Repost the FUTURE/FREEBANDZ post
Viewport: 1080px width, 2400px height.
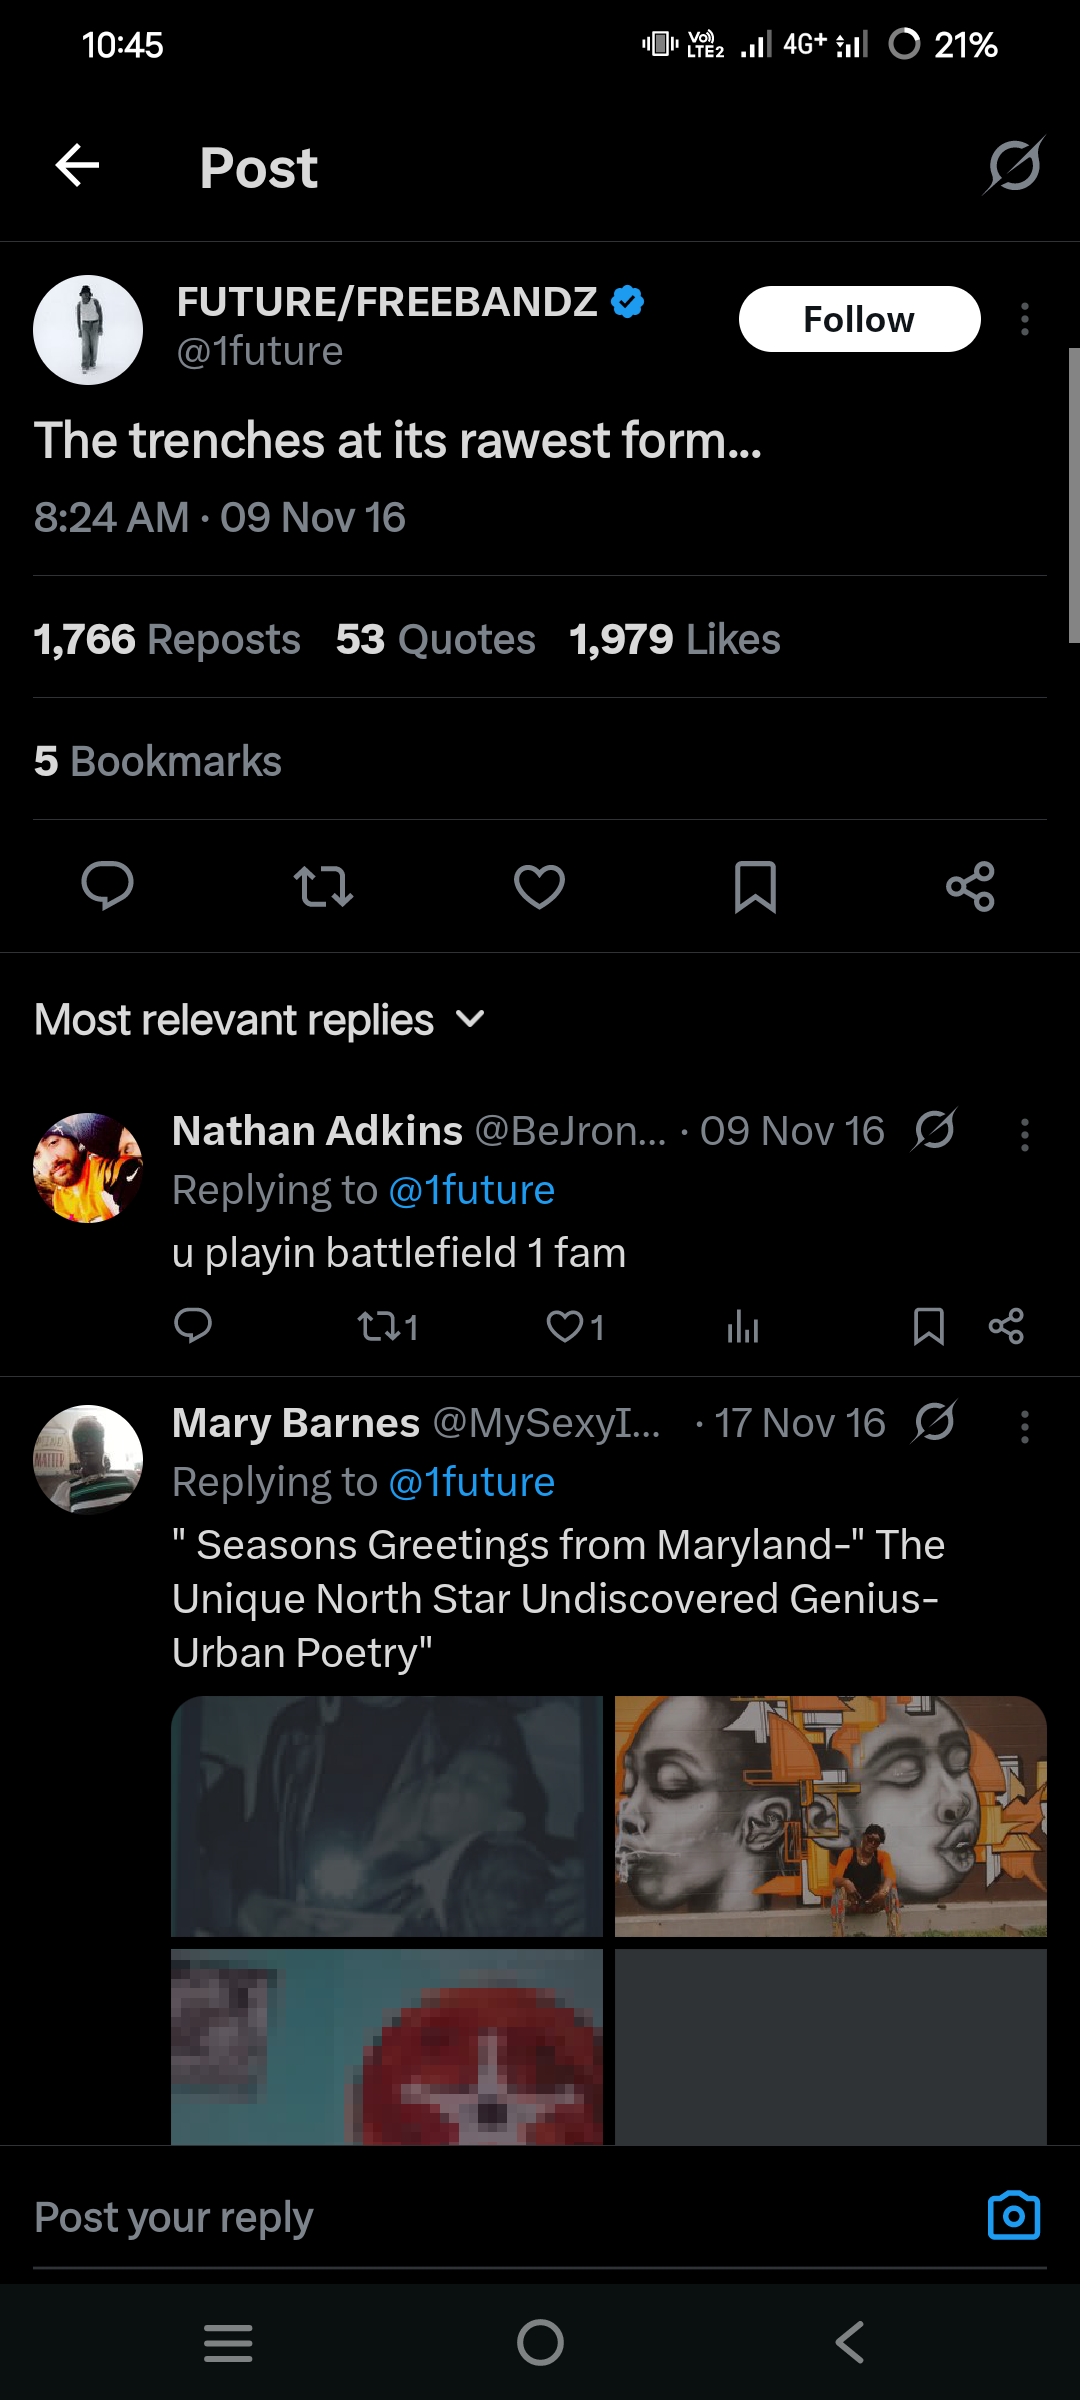point(323,886)
